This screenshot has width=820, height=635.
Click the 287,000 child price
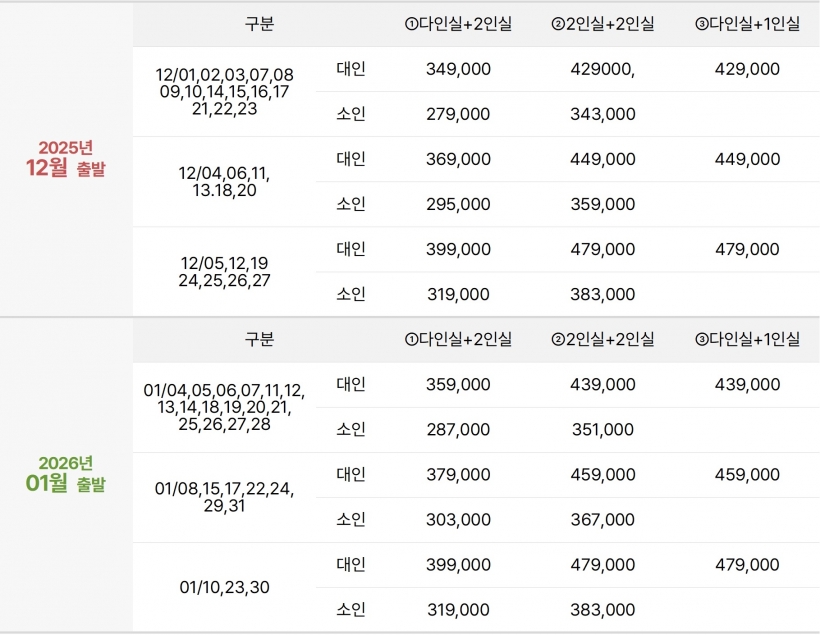(x=458, y=429)
